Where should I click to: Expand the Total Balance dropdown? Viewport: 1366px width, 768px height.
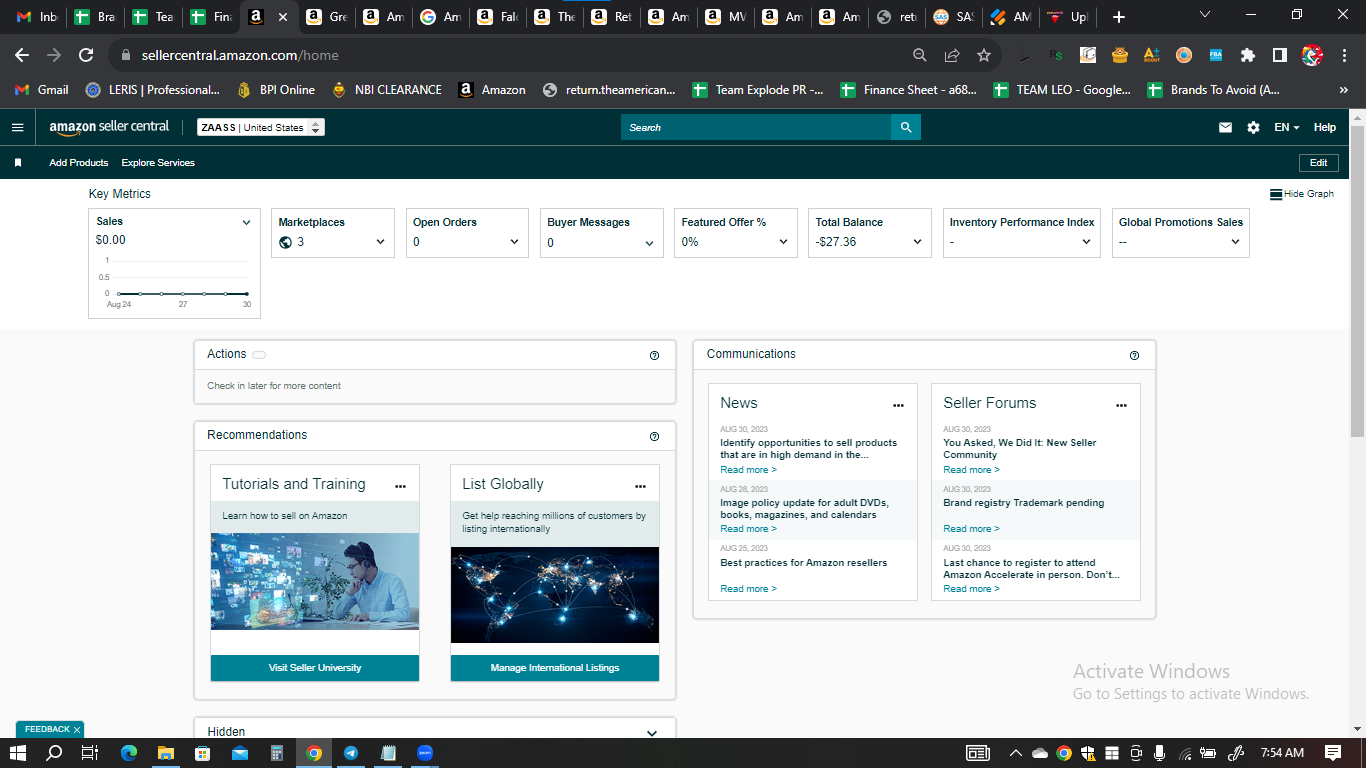[917, 242]
